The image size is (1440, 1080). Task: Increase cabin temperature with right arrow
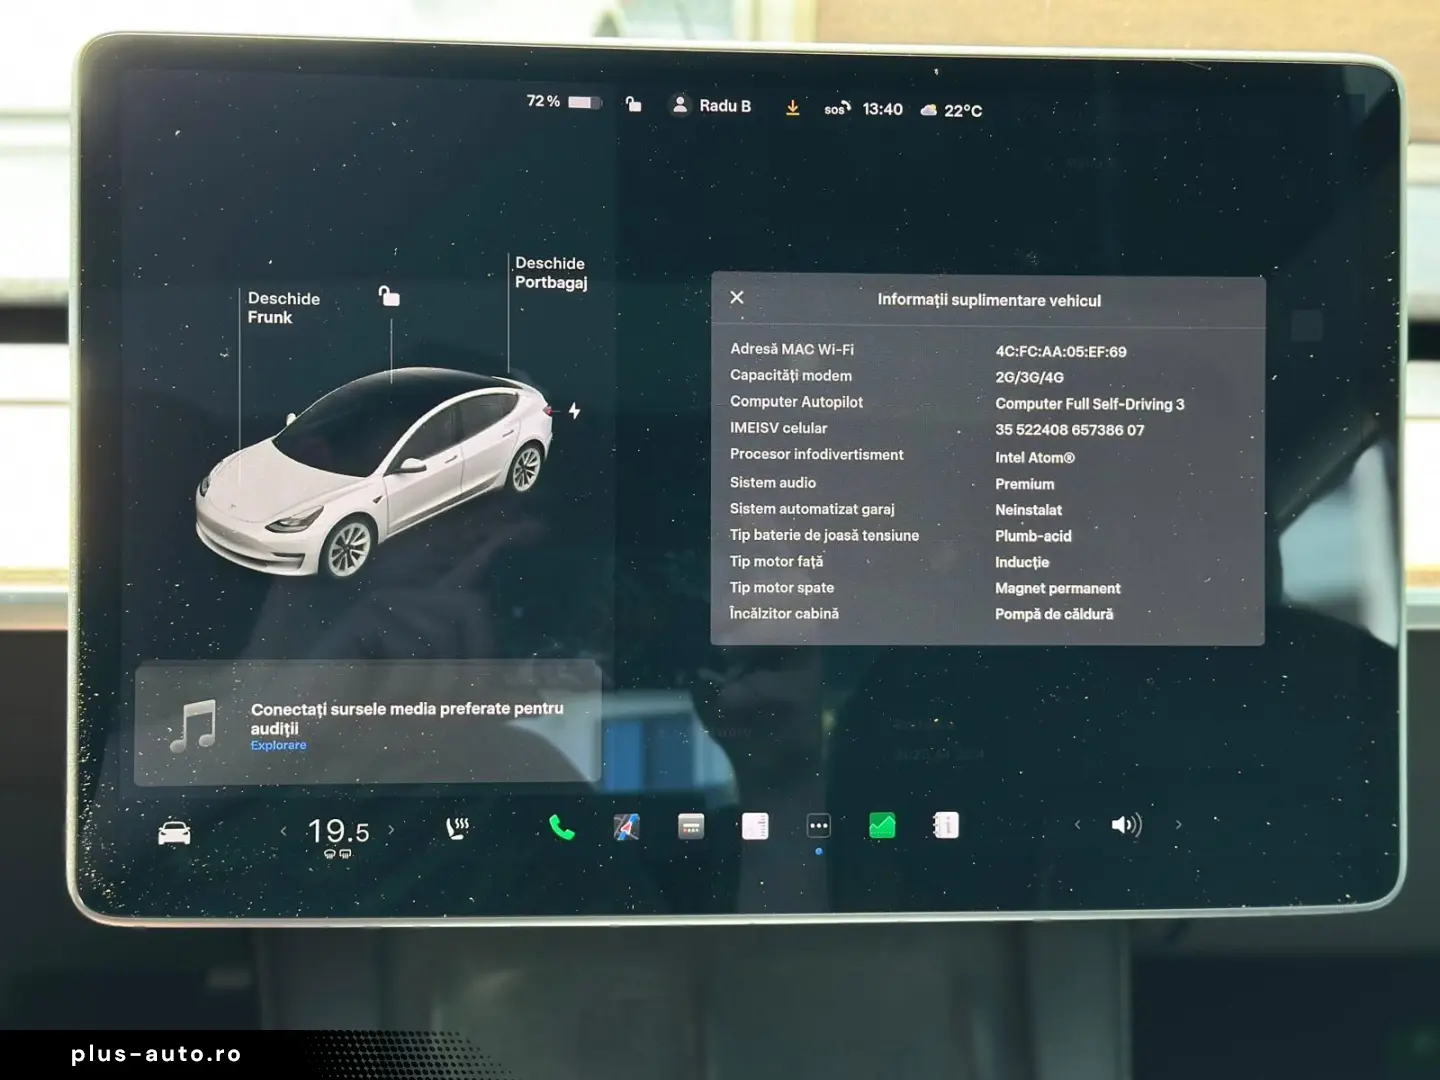[x=391, y=830]
